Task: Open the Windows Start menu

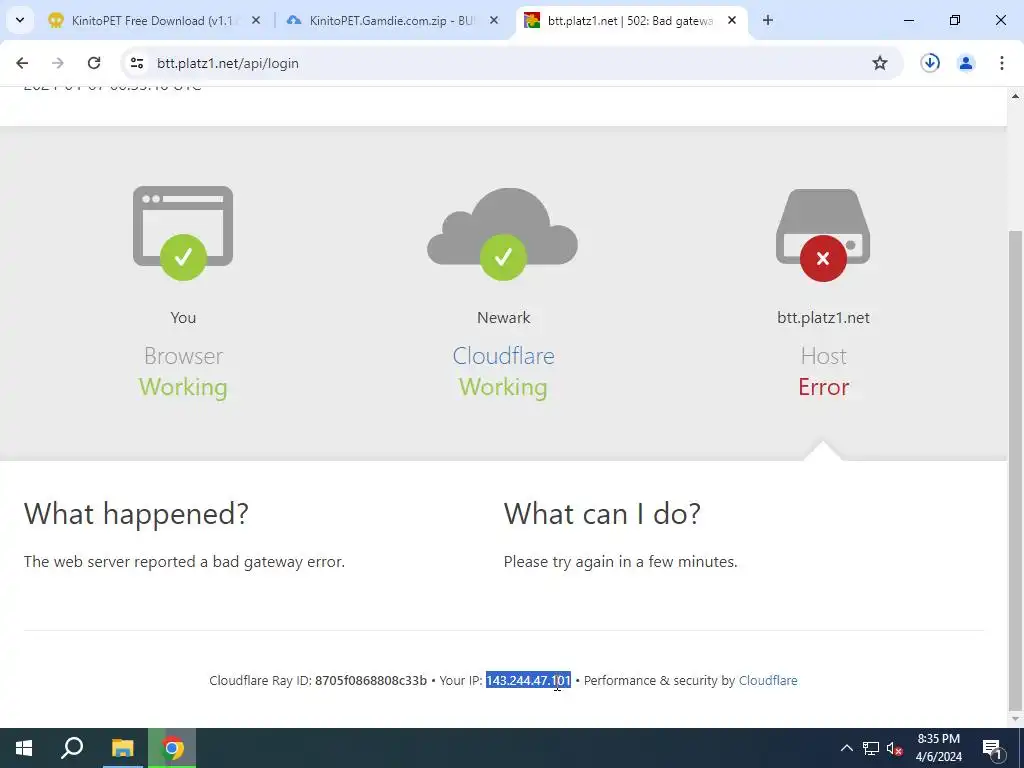Action: click(x=24, y=748)
